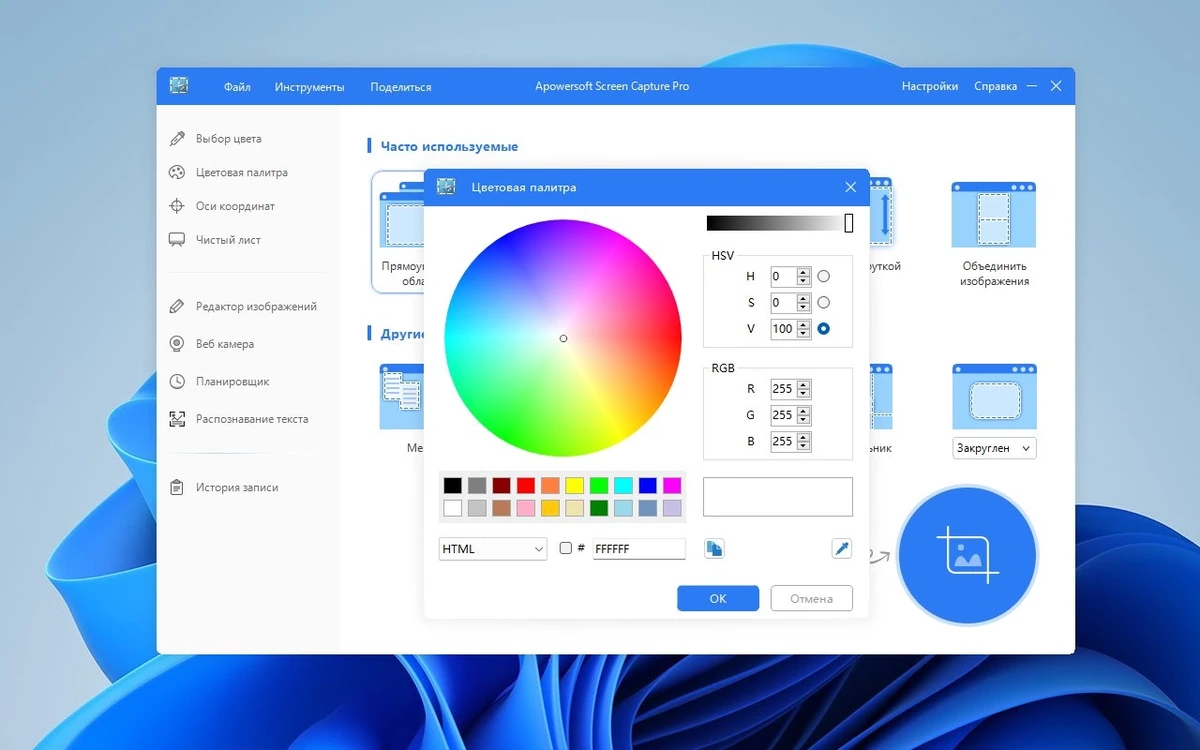Pick the dark green color swatch
Screen dimensions: 1200x750
coord(599,508)
